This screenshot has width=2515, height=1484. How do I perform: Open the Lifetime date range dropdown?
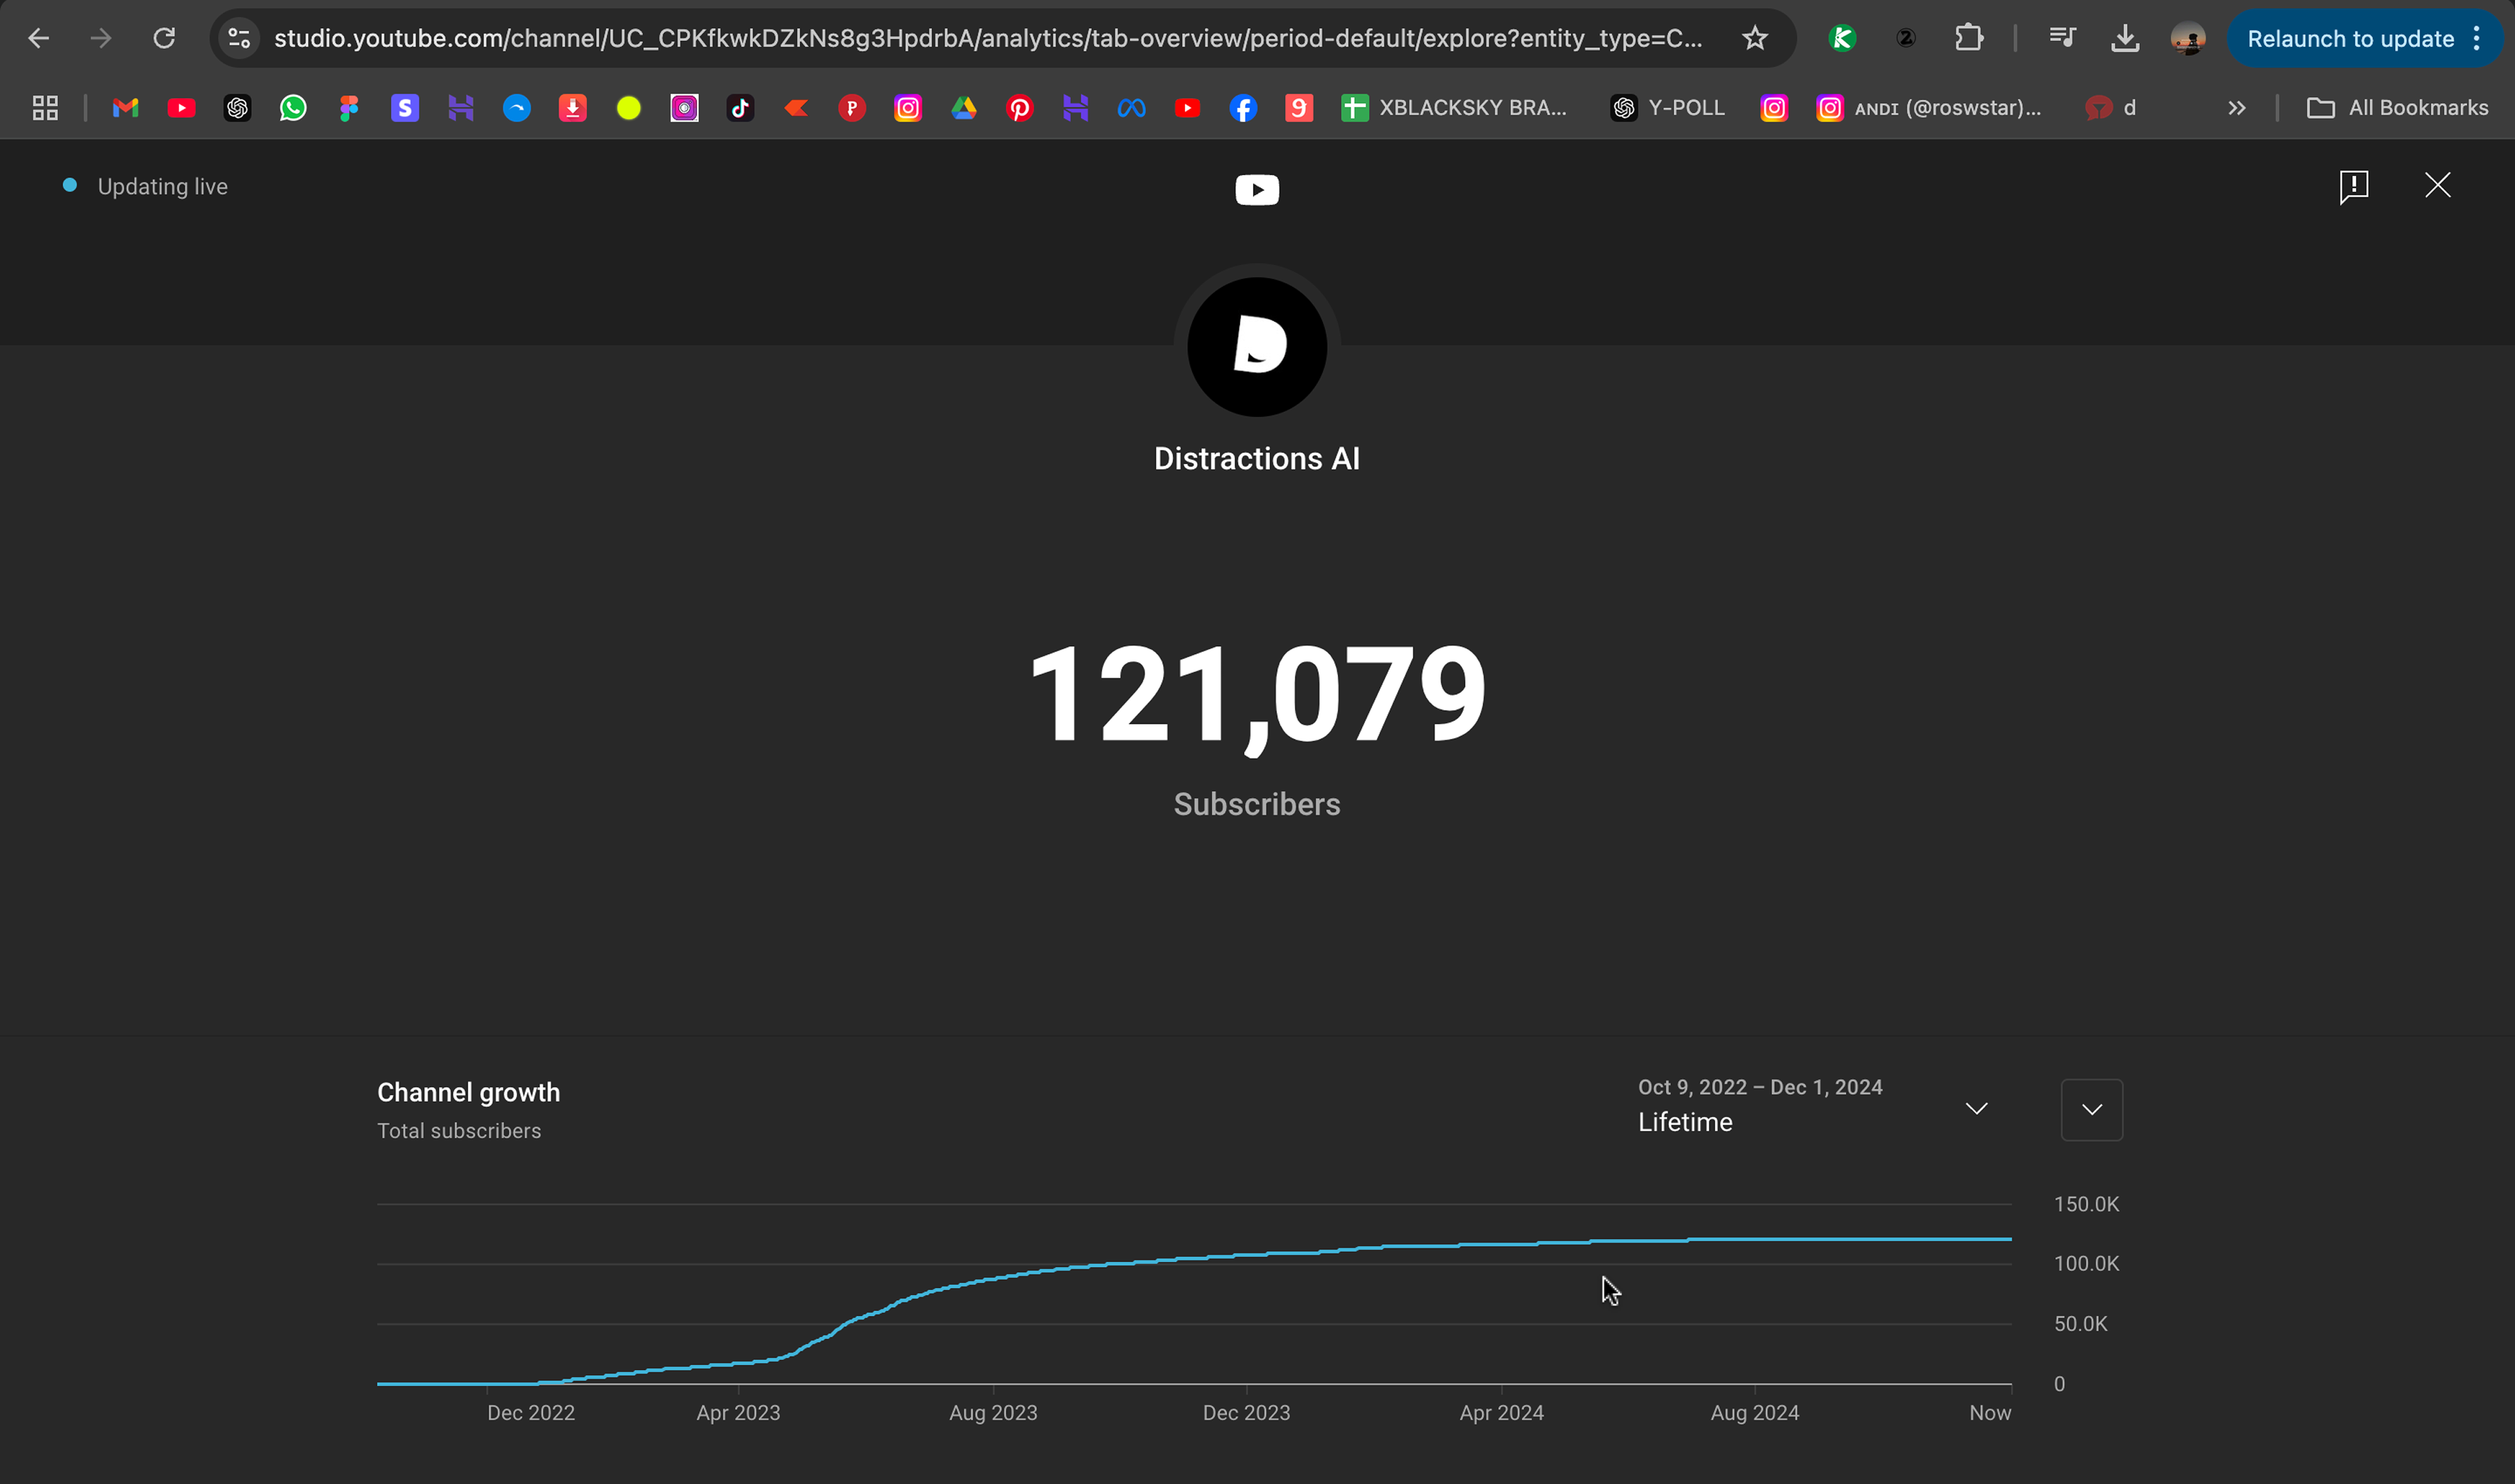coord(1812,1108)
